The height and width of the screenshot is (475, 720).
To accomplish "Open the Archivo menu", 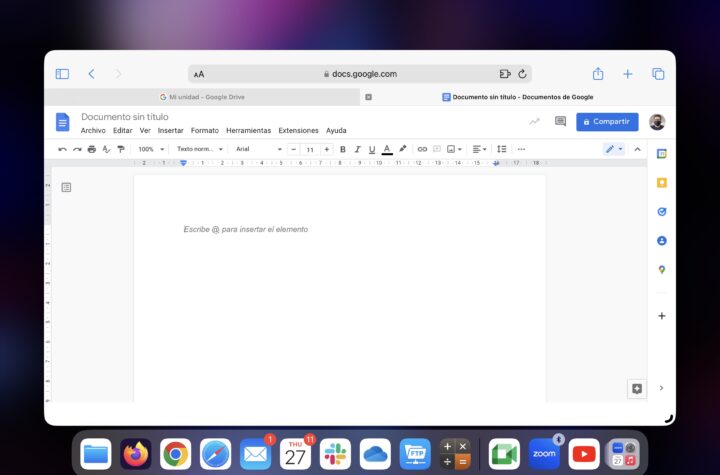I will (x=93, y=130).
